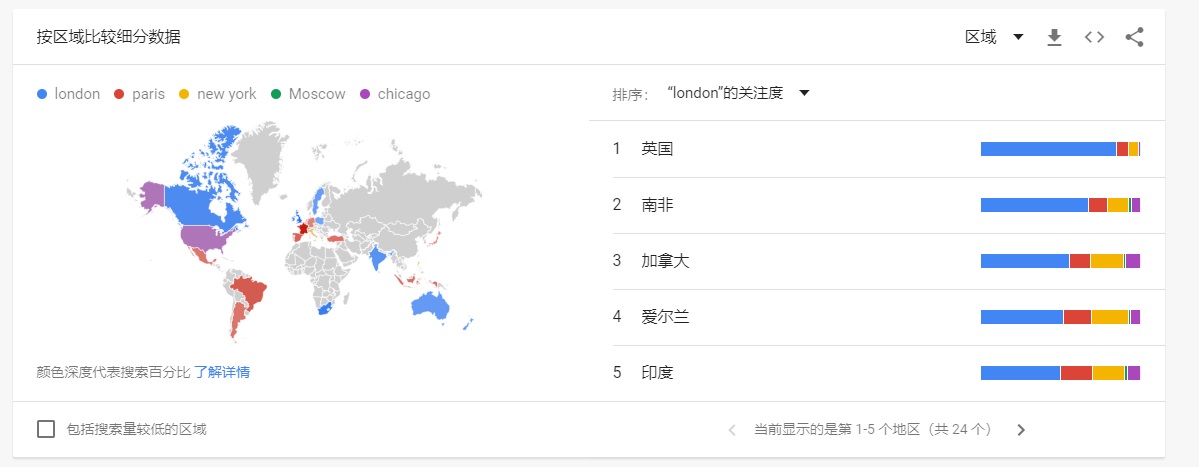Go to previous page of regions
Screen dimensions: 1199x467
[x=732, y=430]
